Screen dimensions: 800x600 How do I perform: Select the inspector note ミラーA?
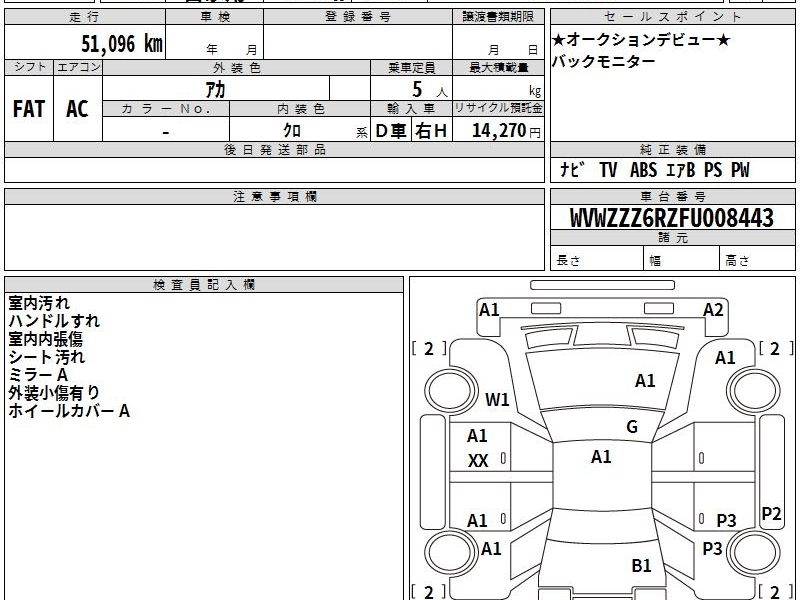[38, 375]
